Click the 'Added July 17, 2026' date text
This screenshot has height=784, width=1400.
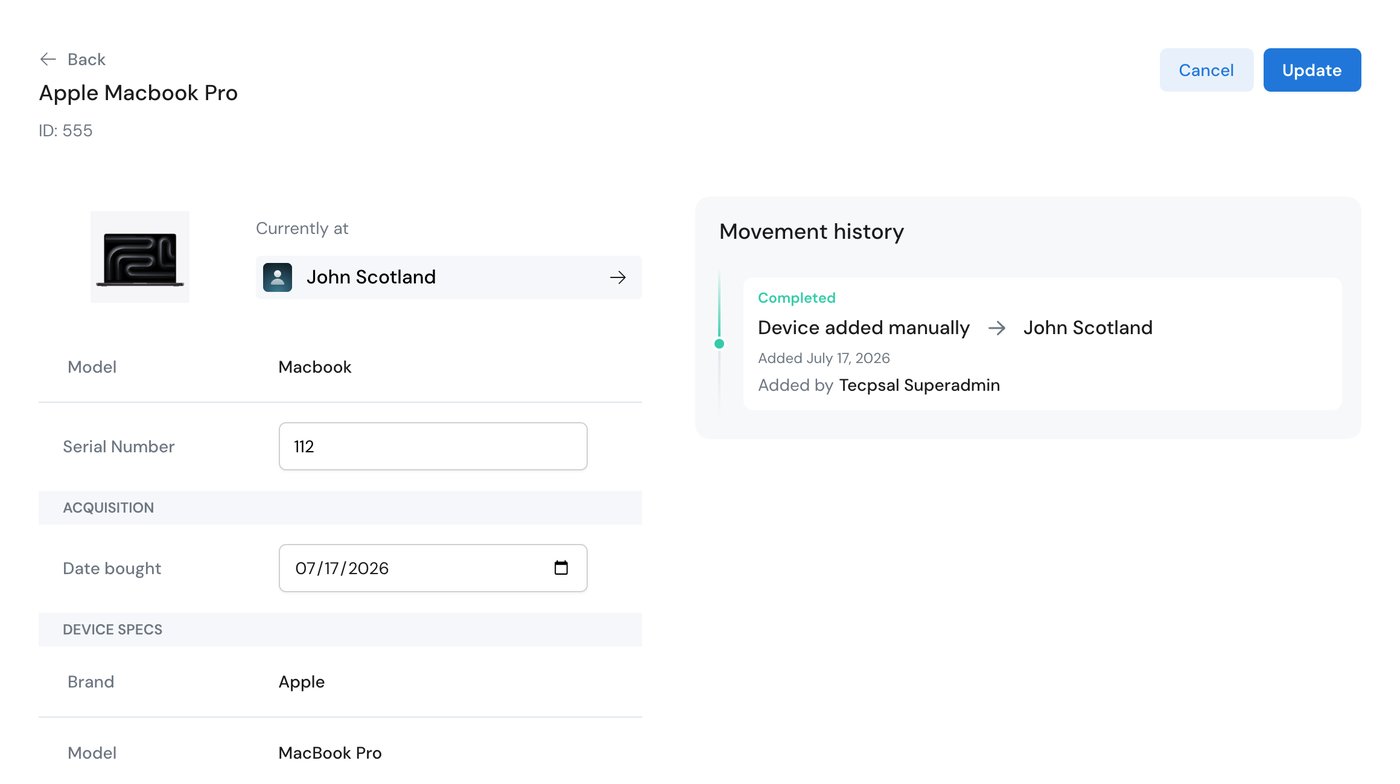coord(824,358)
